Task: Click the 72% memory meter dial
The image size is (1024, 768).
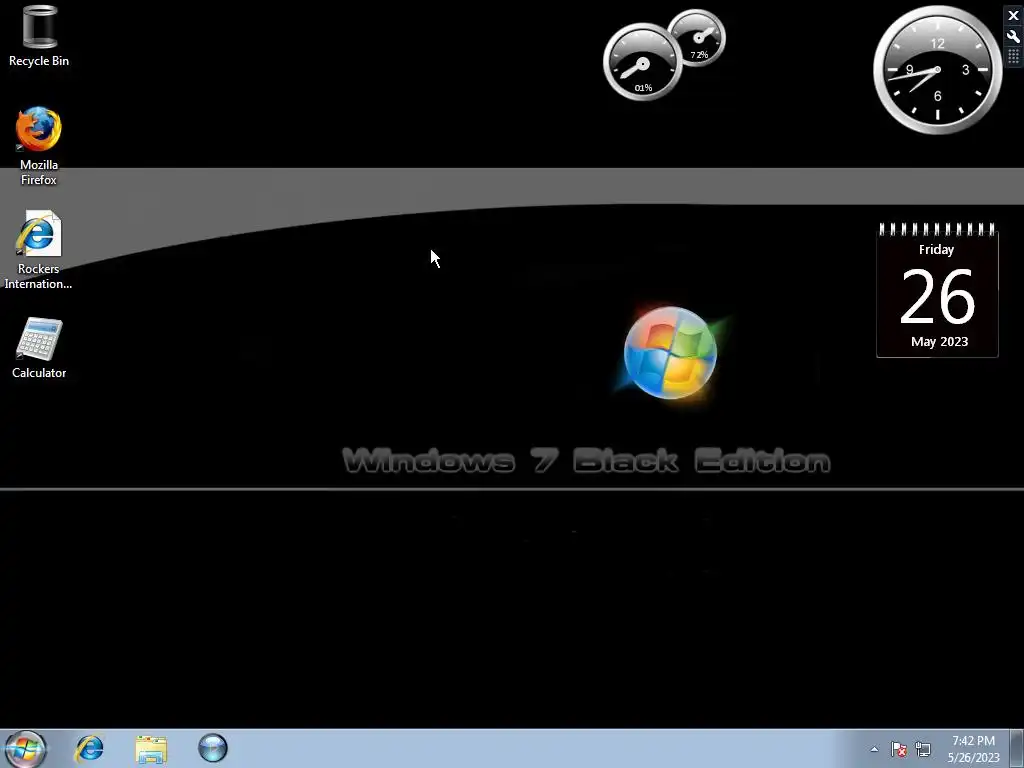Action: pyautogui.click(x=697, y=37)
